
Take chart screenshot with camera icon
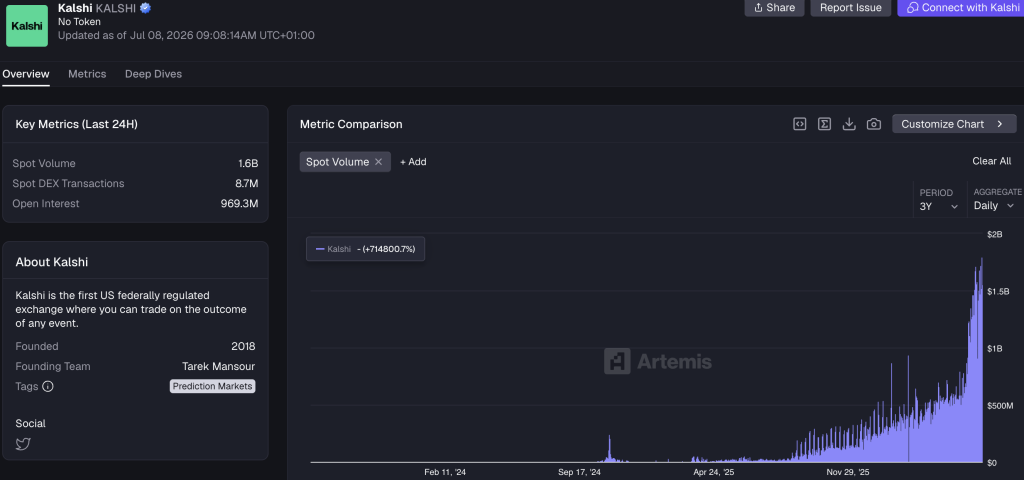point(874,124)
